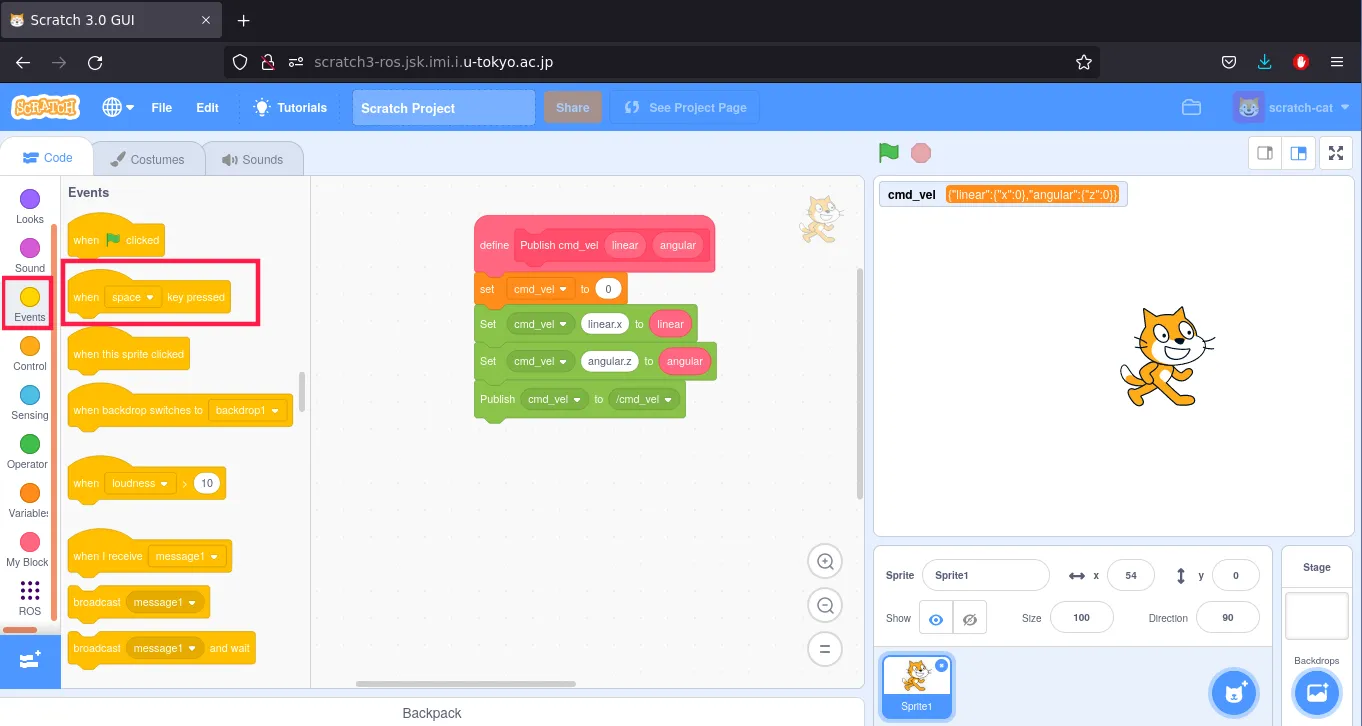The height and width of the screenshot is (726, 1362).
Task: Click the Choose a Sprite cat button
Action: 1235,691
